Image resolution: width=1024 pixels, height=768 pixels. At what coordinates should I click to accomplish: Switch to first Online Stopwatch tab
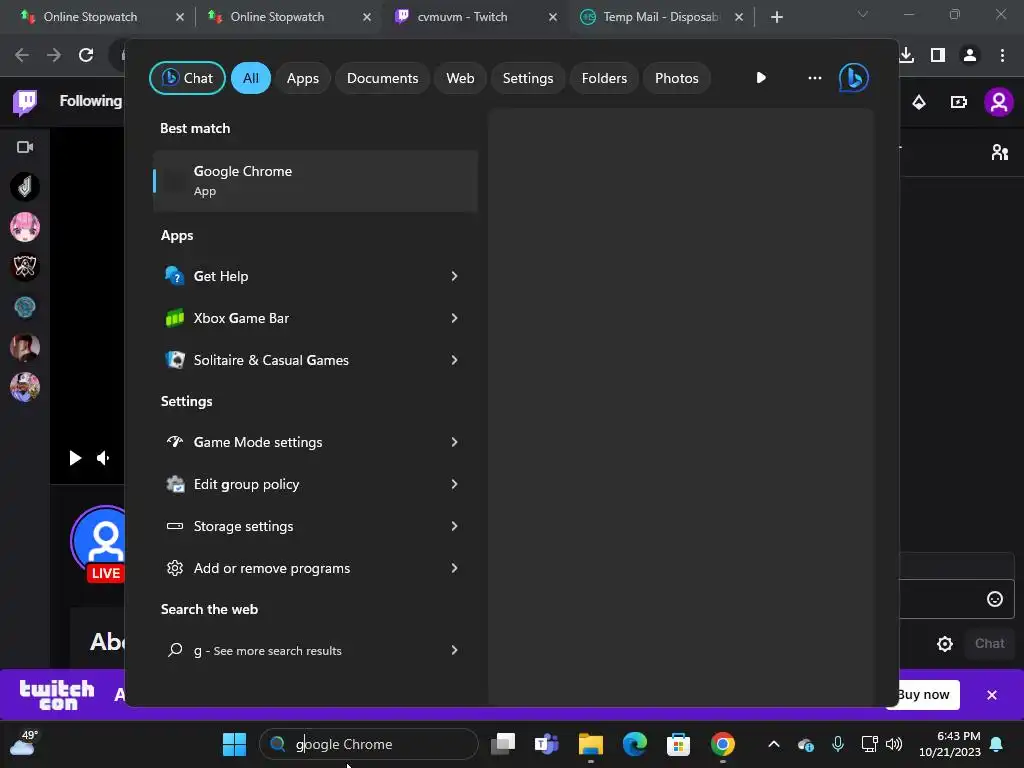(x=90, y=17)
